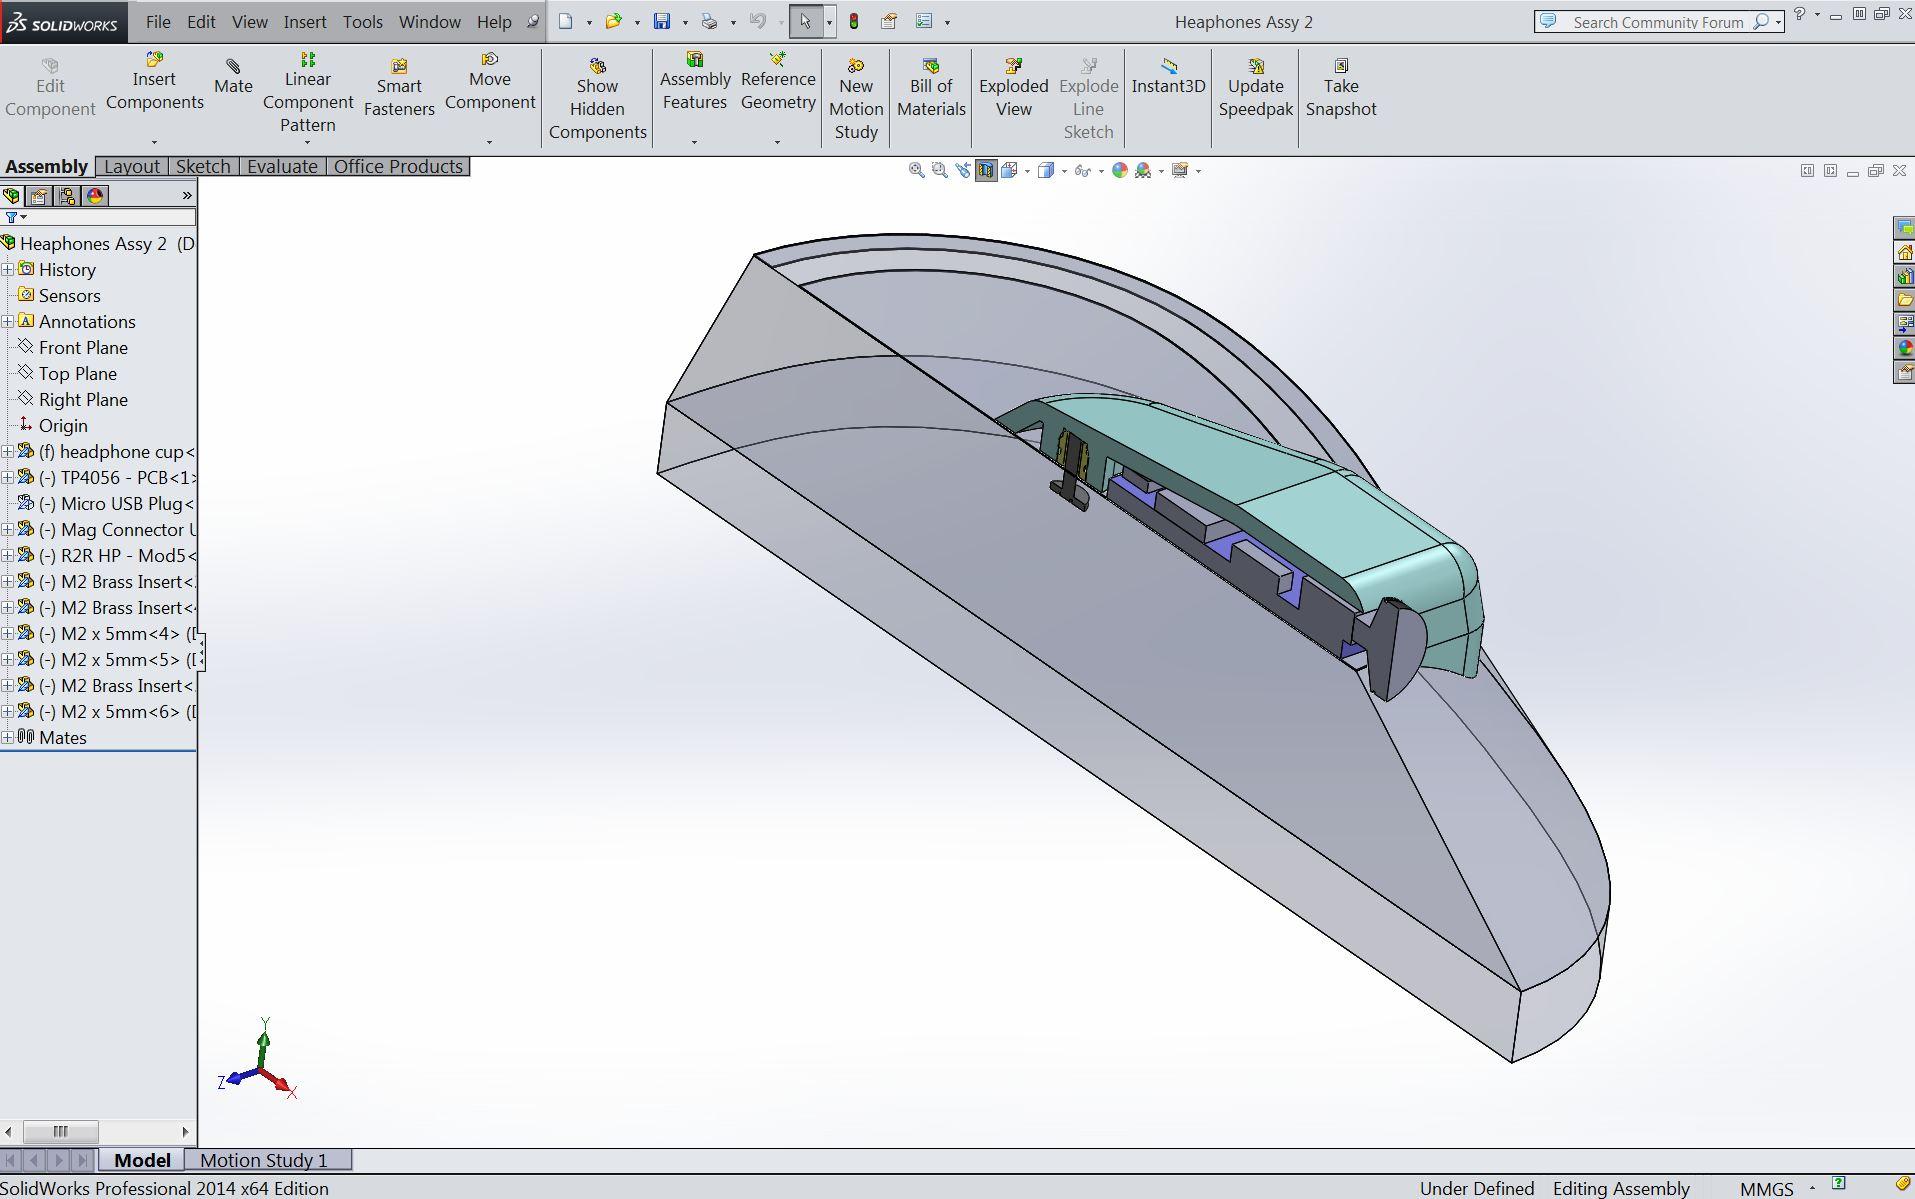Switch to the PropertyManager tab icon
This screenshot has width=1915, height=1199.
[39, 195]
